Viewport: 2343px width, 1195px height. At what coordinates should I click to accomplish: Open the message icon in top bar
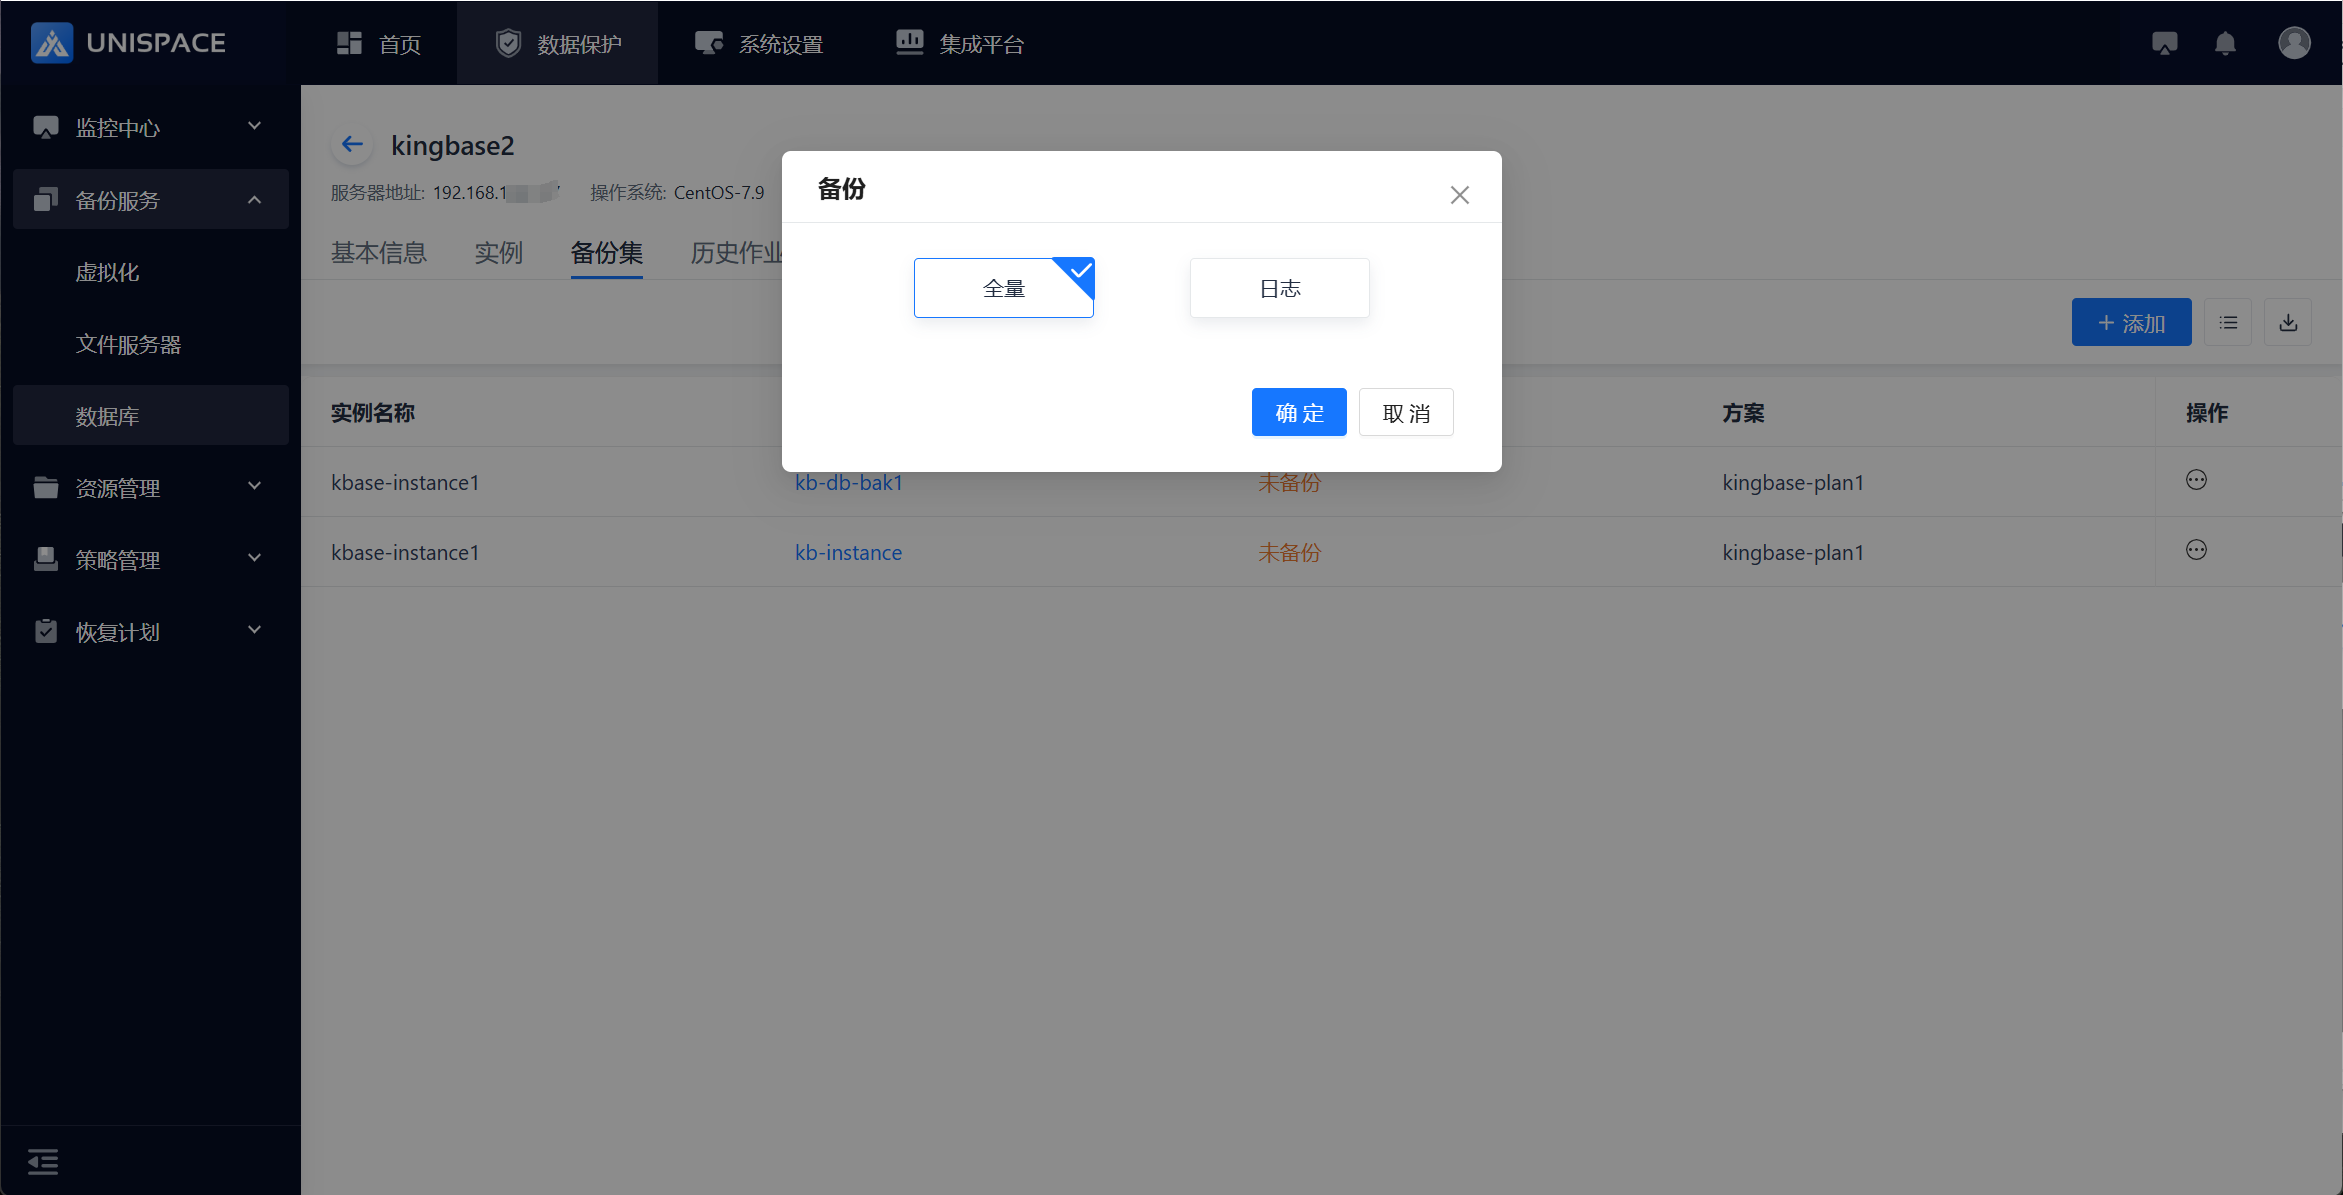coord(2165,43)
